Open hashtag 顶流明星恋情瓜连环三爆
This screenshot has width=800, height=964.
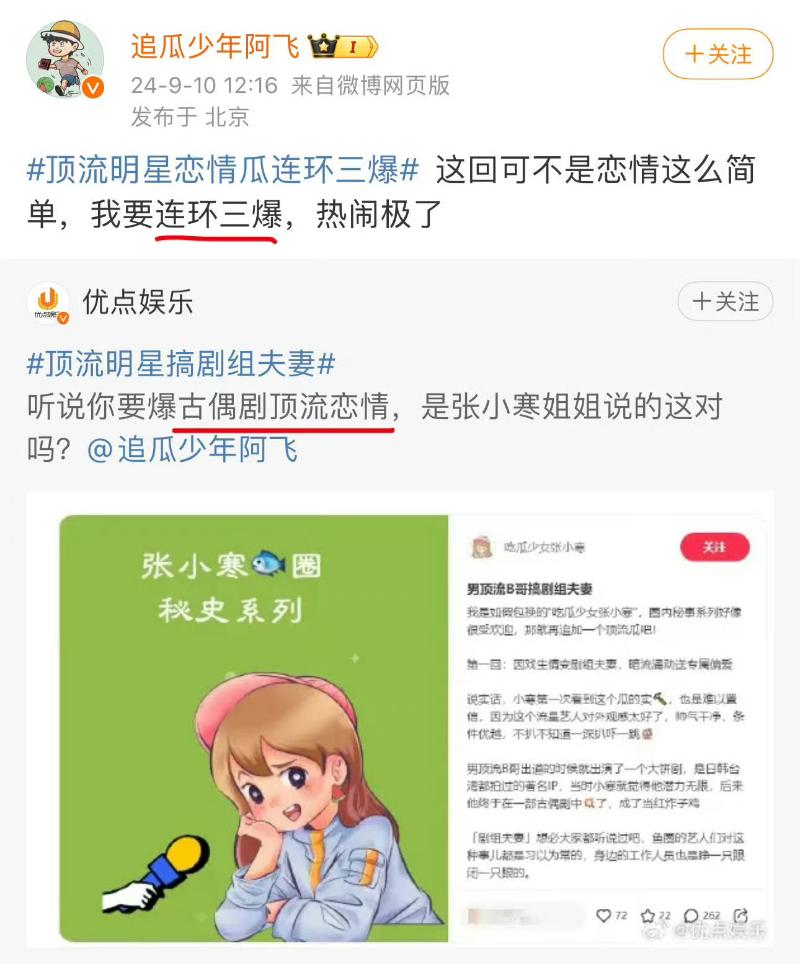[223, 170]
